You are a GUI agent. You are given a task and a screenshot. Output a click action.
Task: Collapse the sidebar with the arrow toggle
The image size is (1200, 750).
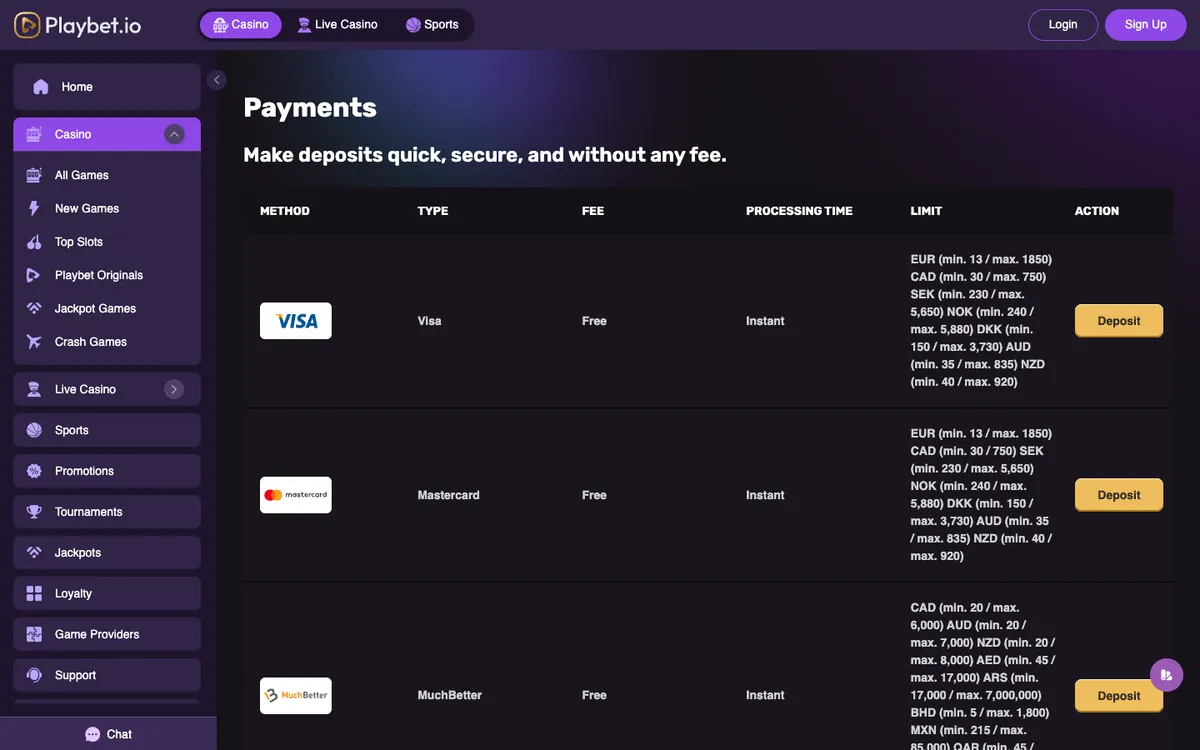click(x=217, y=80)
